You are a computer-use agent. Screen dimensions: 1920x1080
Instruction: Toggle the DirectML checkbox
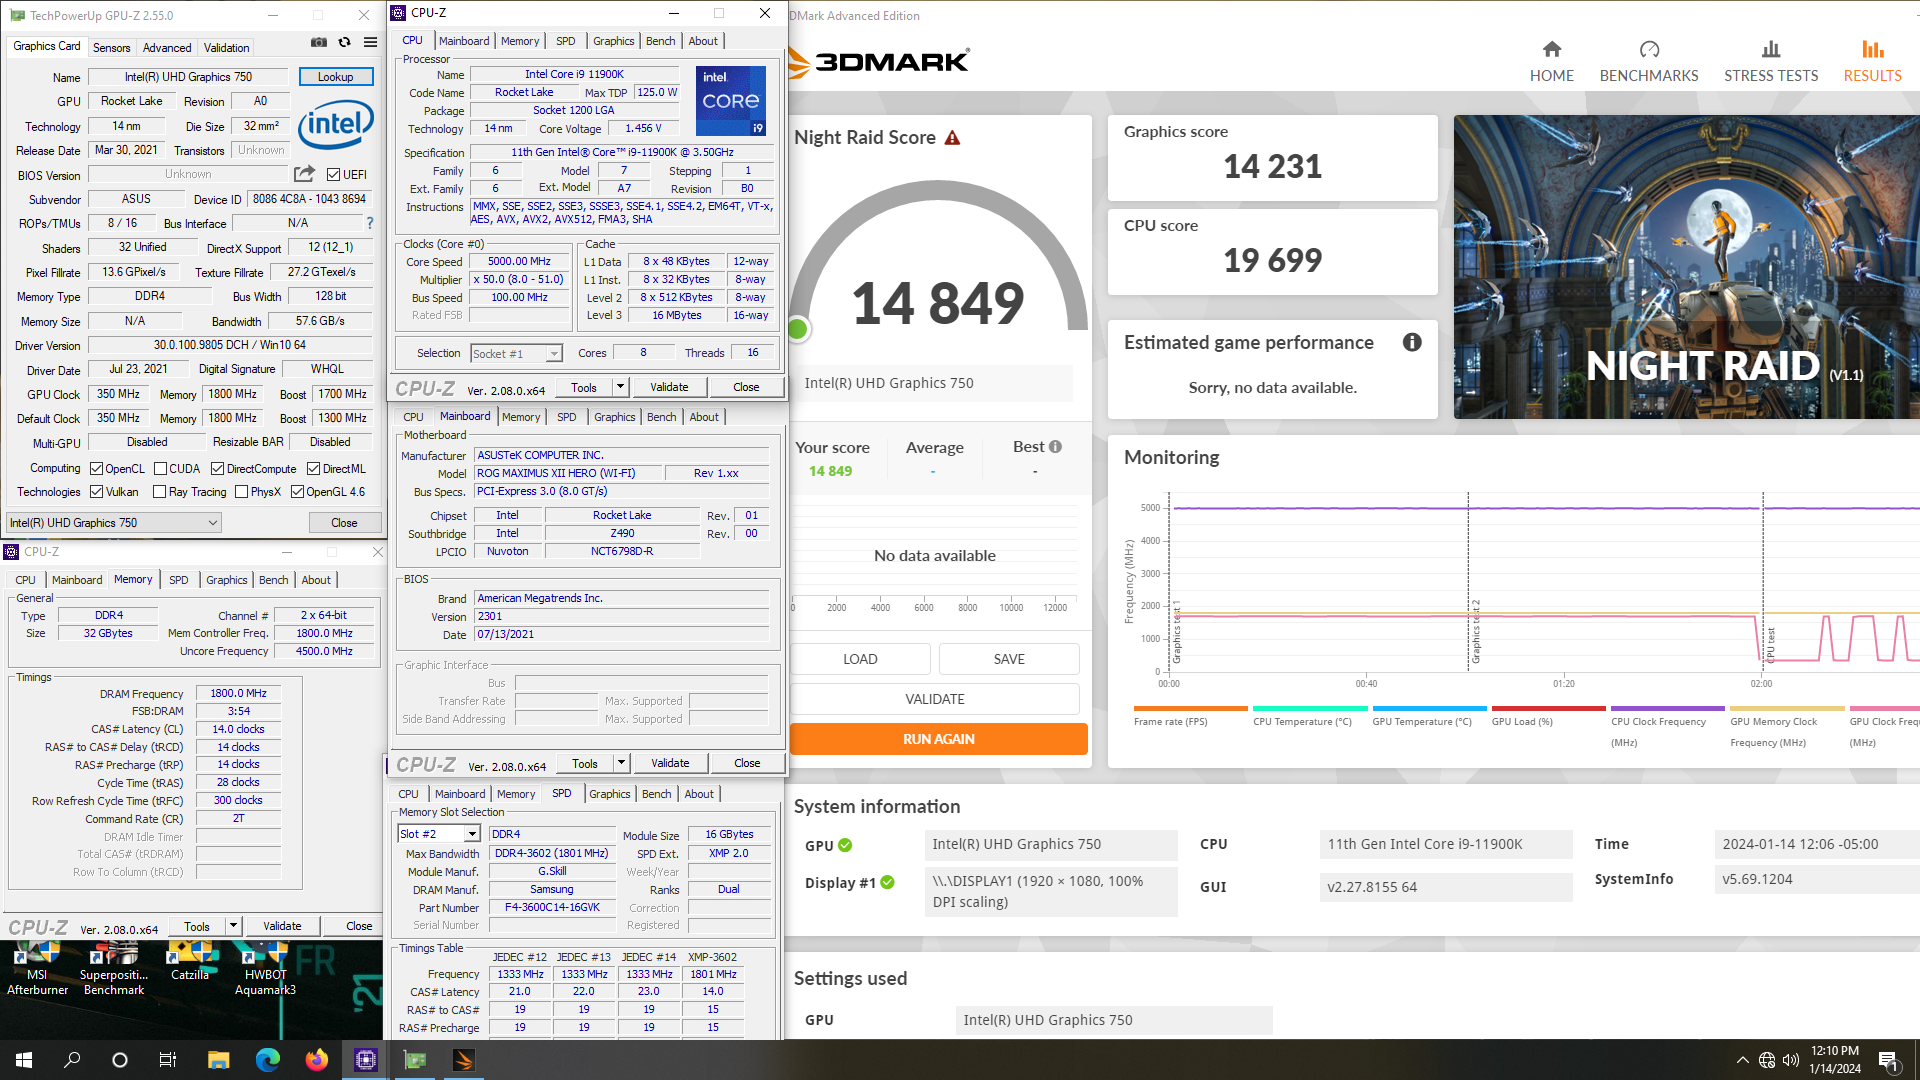(x=313, y=468)
